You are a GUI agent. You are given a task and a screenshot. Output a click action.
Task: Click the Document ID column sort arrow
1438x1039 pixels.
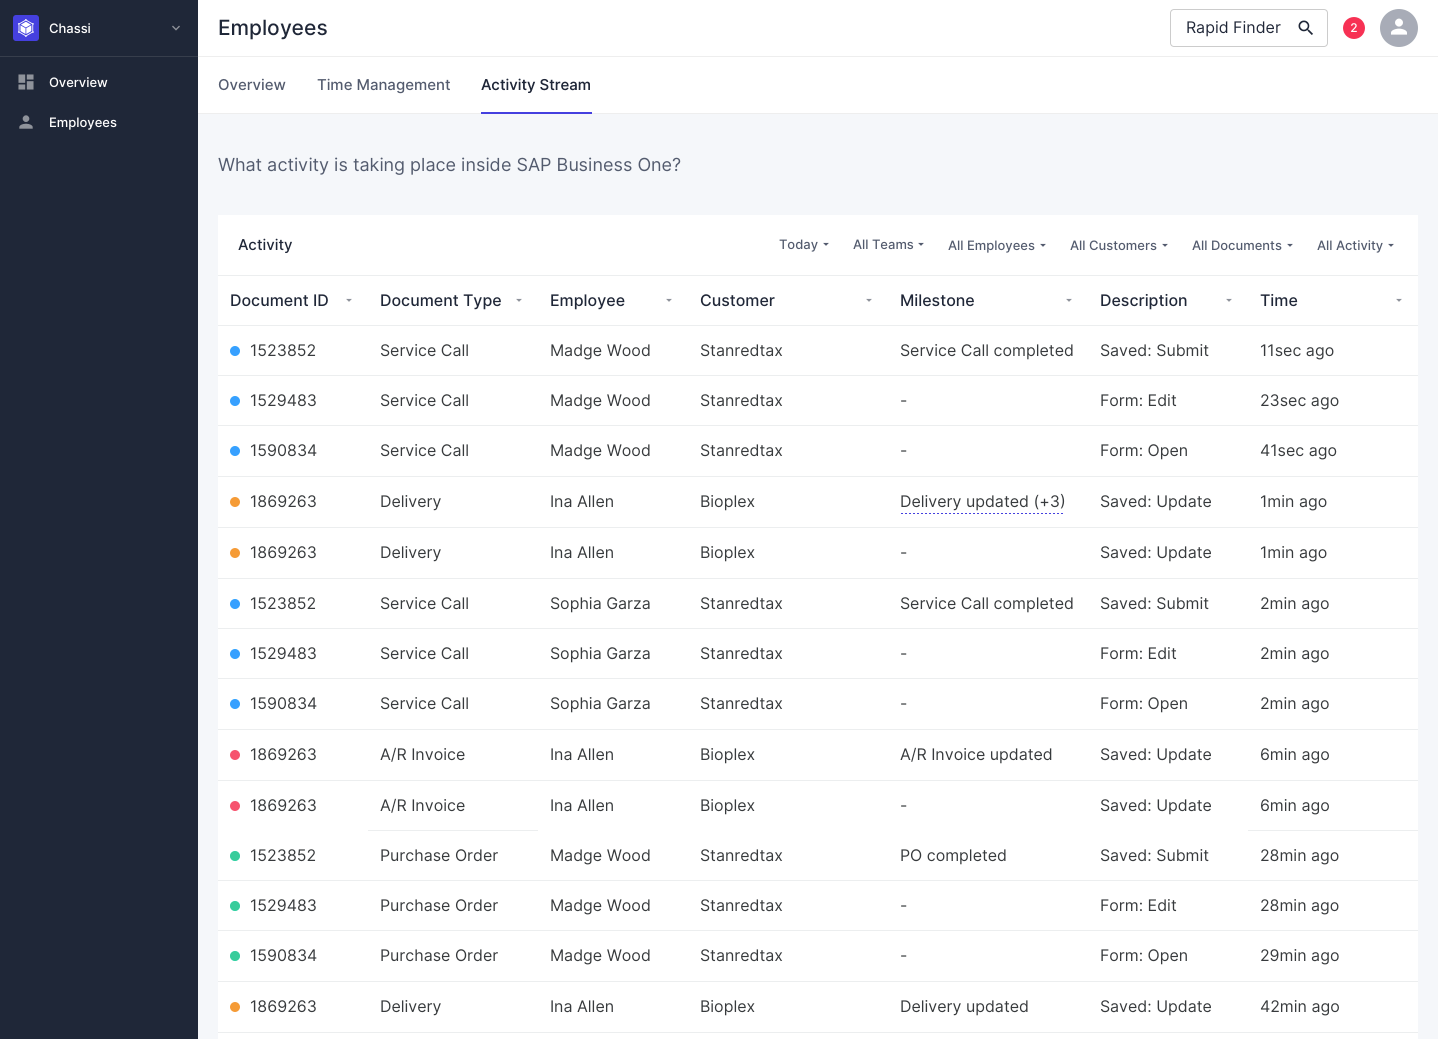tap(349, 301)
